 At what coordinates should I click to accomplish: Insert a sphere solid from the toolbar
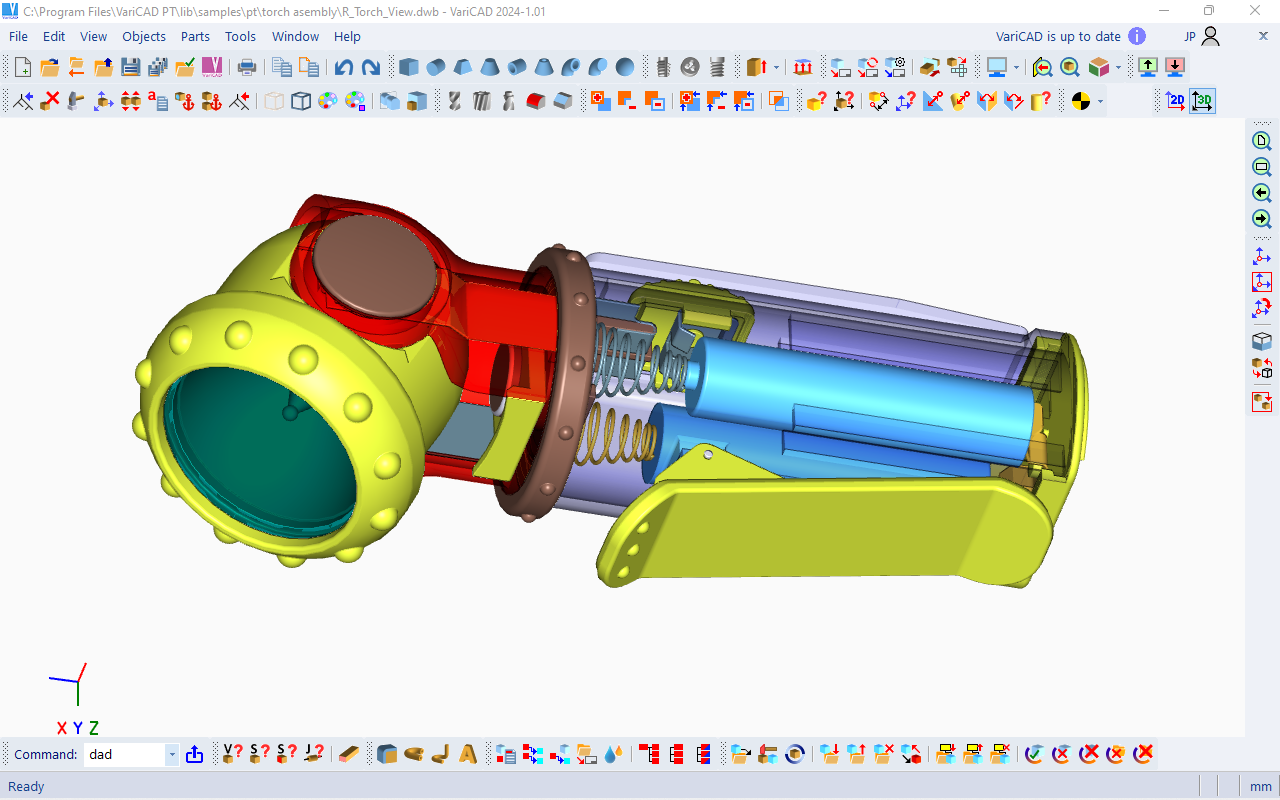pyautogui.click(x=624, y=67)
